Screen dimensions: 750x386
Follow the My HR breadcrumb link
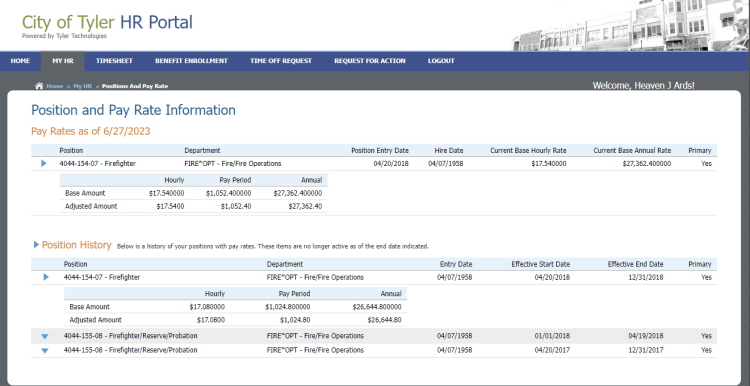(82, 86)
